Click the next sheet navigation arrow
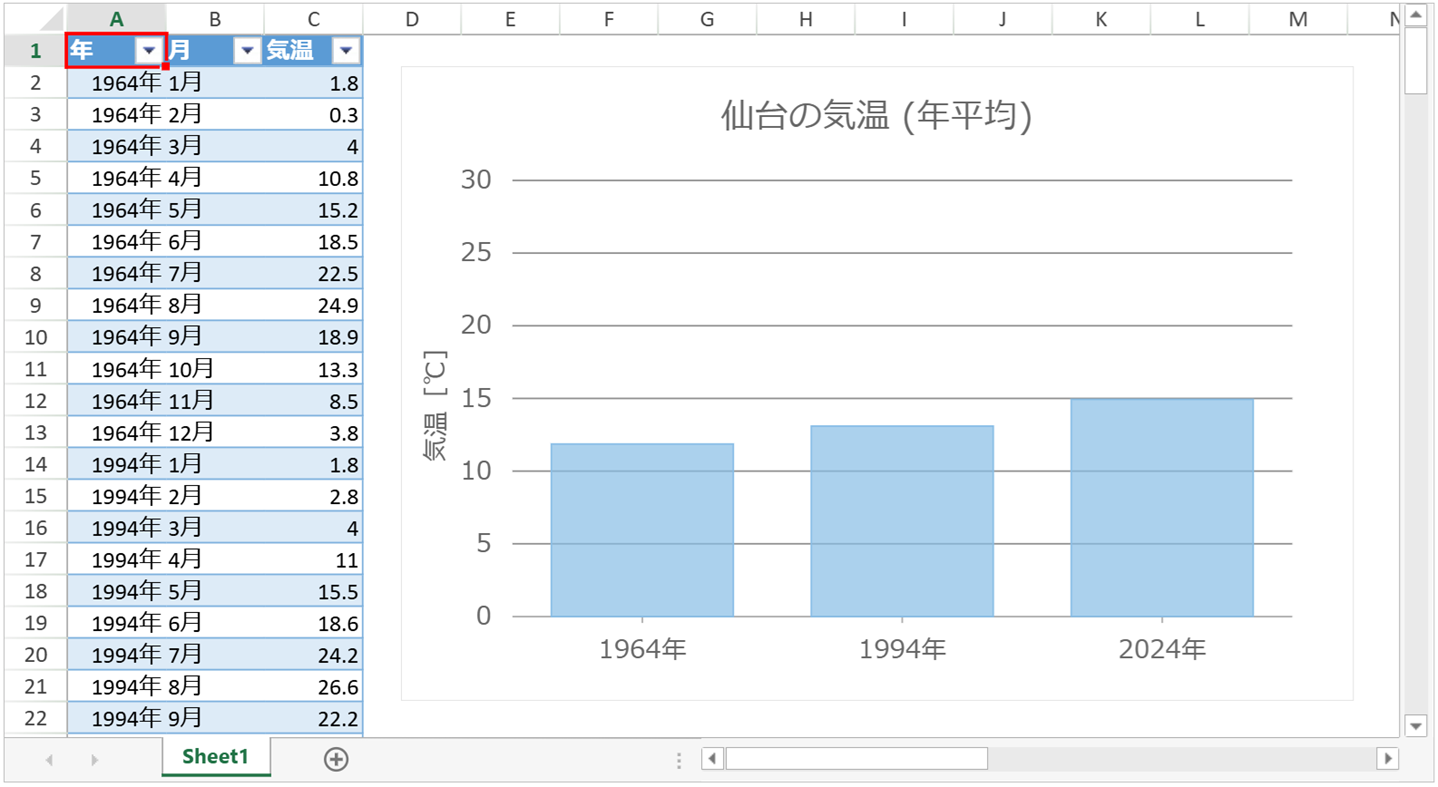 94,760
